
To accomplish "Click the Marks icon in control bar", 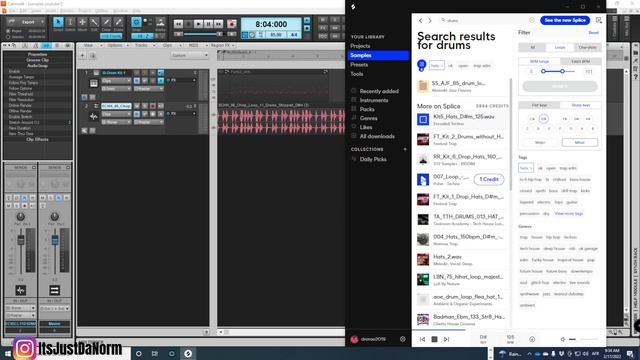I will point(160,23).
